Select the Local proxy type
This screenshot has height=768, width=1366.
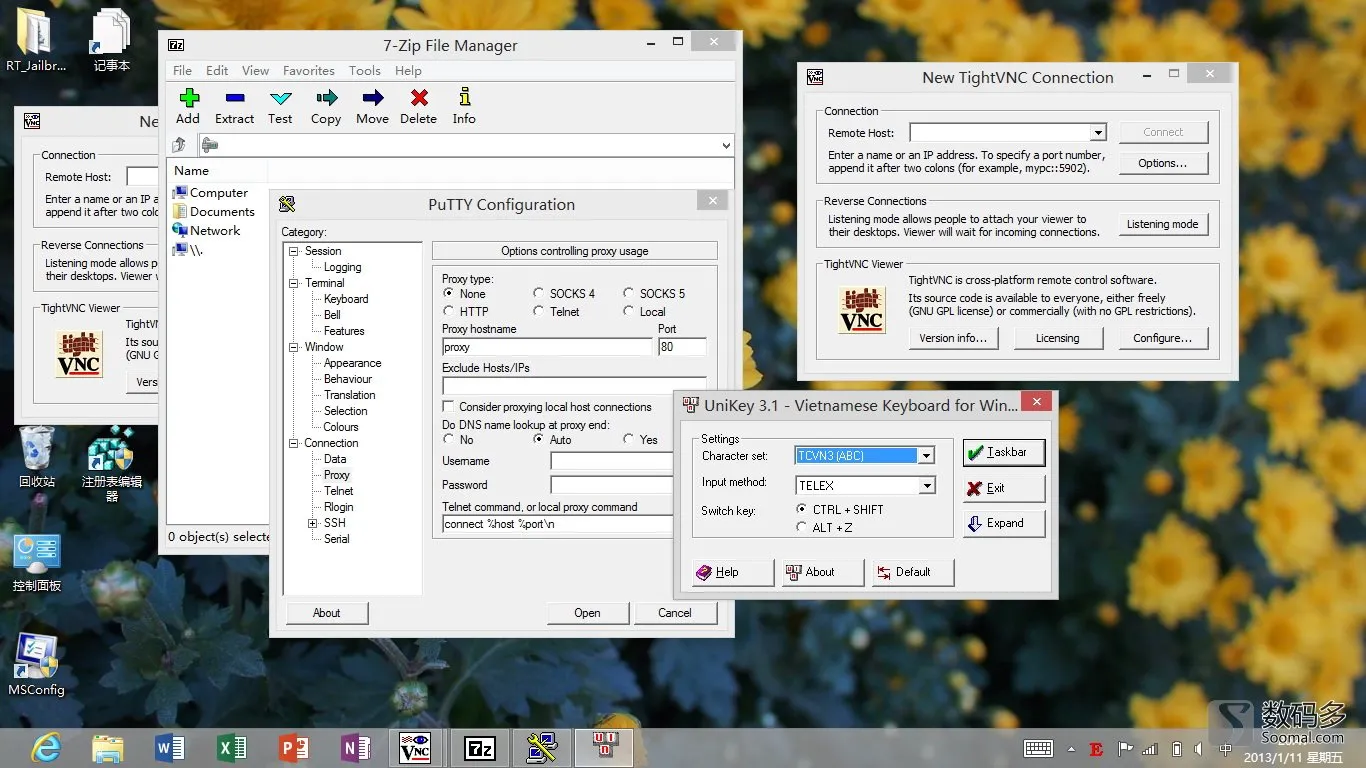pyautogui.click(x=629, y=312)
